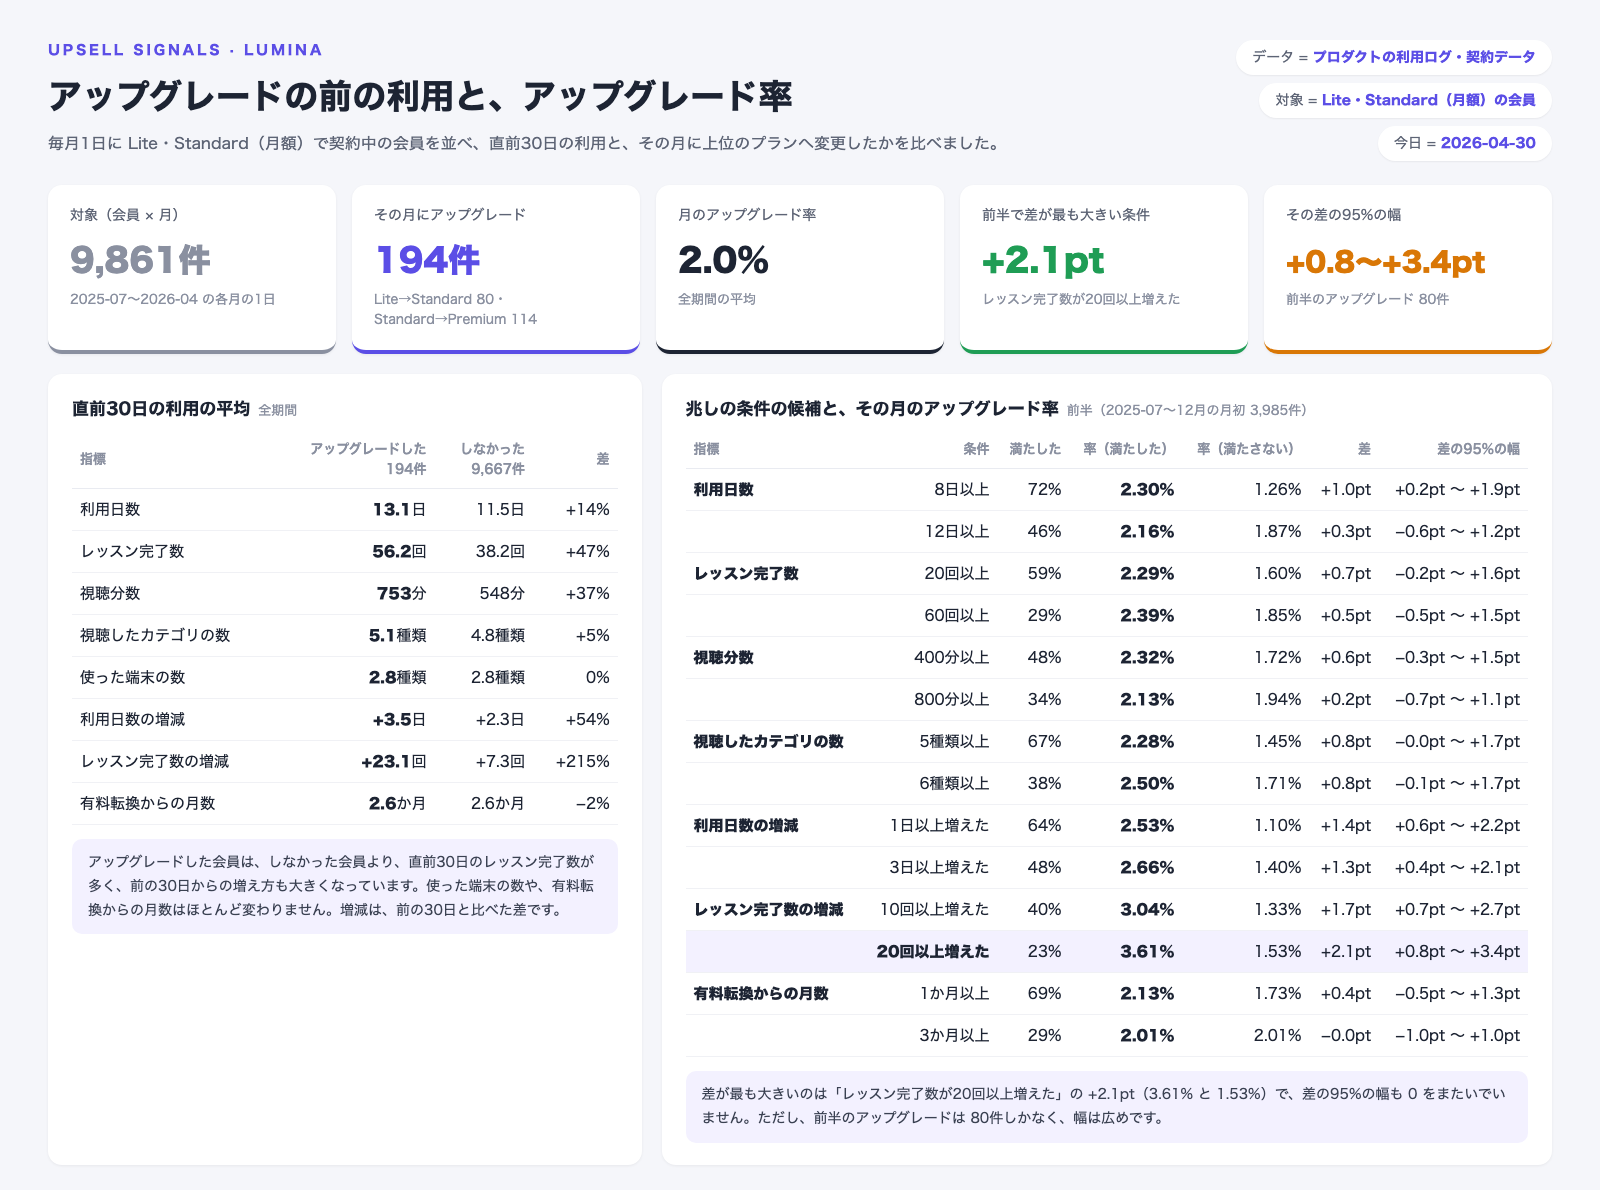1600x1190 pixels.
Task: Select the 194件 upgrade count value
Action: coord(428,260)
